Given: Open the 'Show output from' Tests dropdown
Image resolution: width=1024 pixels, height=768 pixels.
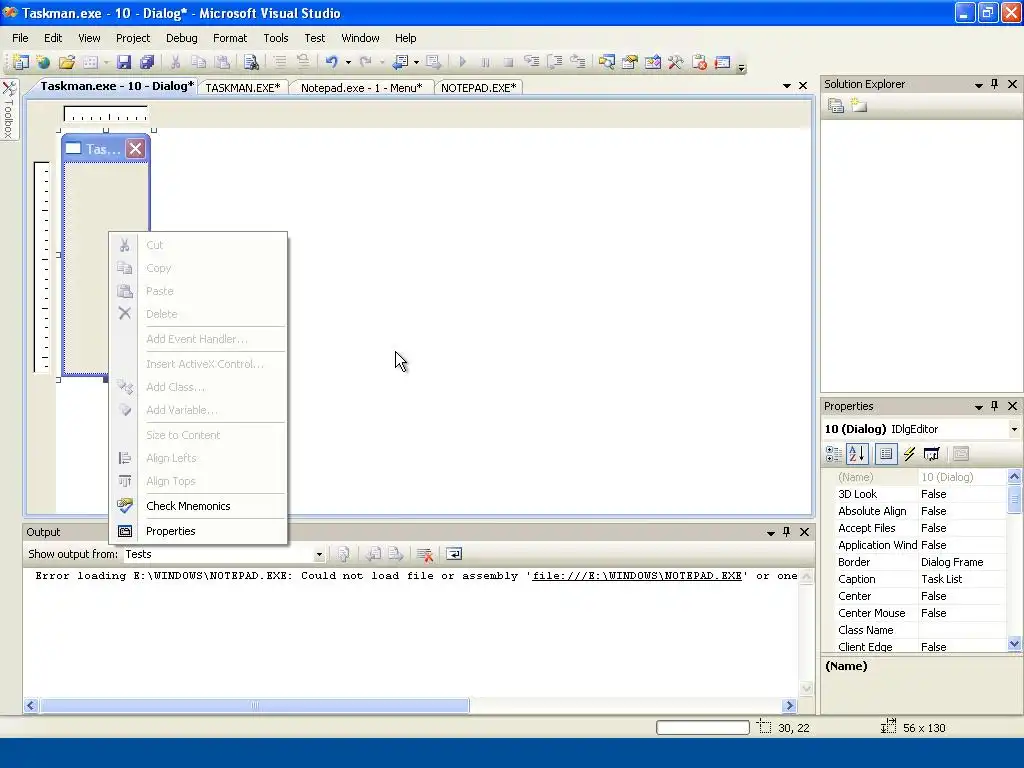Looking at the screenshot, I should tap(319, 554).
